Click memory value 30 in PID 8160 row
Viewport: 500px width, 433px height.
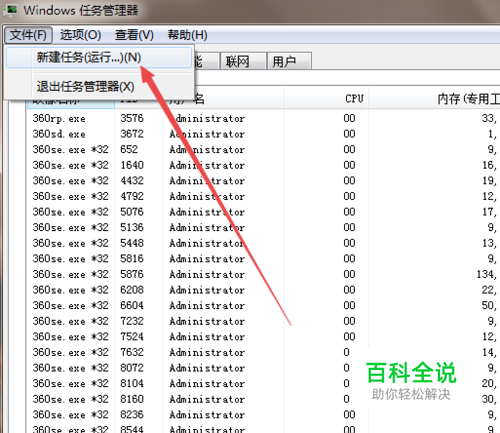pos(489,400)
